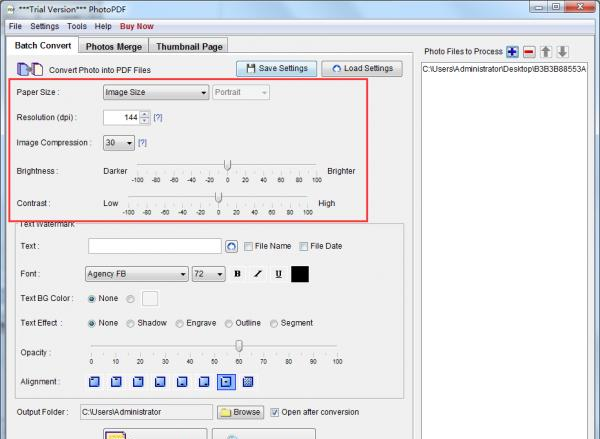Move selected photo down with arrow icon
Viewport: 600px width, 439px height.
pos(562,51)
